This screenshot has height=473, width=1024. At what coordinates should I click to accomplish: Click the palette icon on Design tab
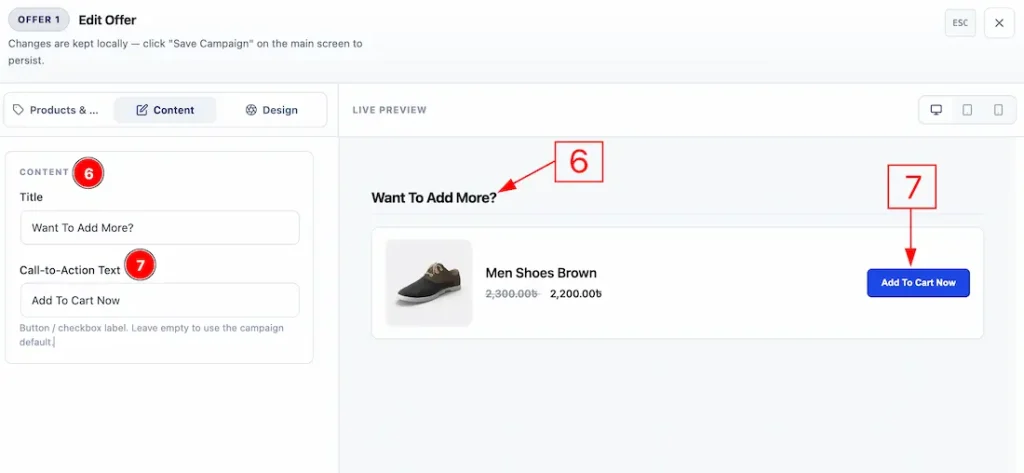(251, 110)
